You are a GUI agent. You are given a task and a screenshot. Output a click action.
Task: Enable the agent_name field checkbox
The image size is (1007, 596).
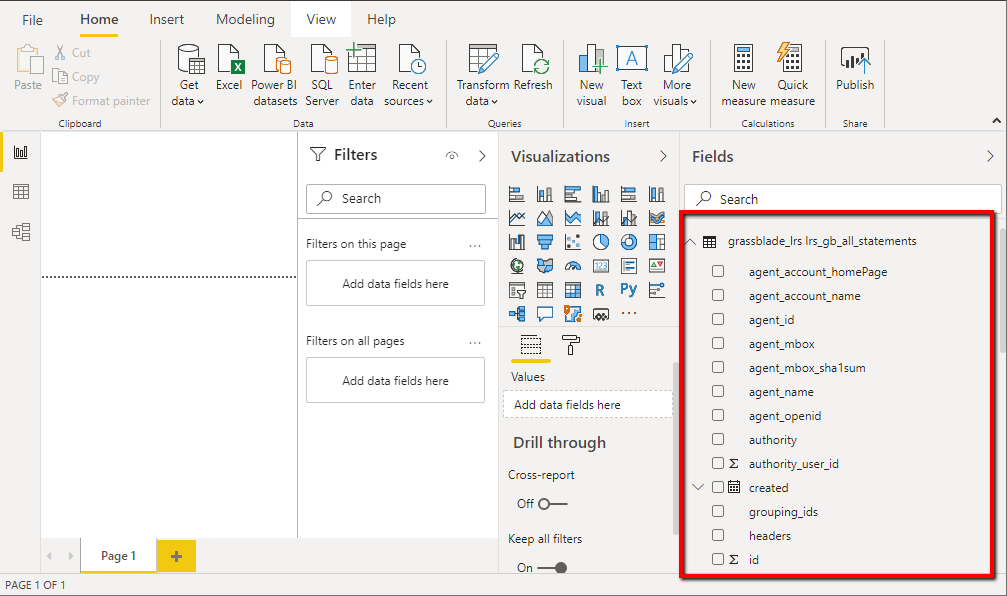click(718, 391)
